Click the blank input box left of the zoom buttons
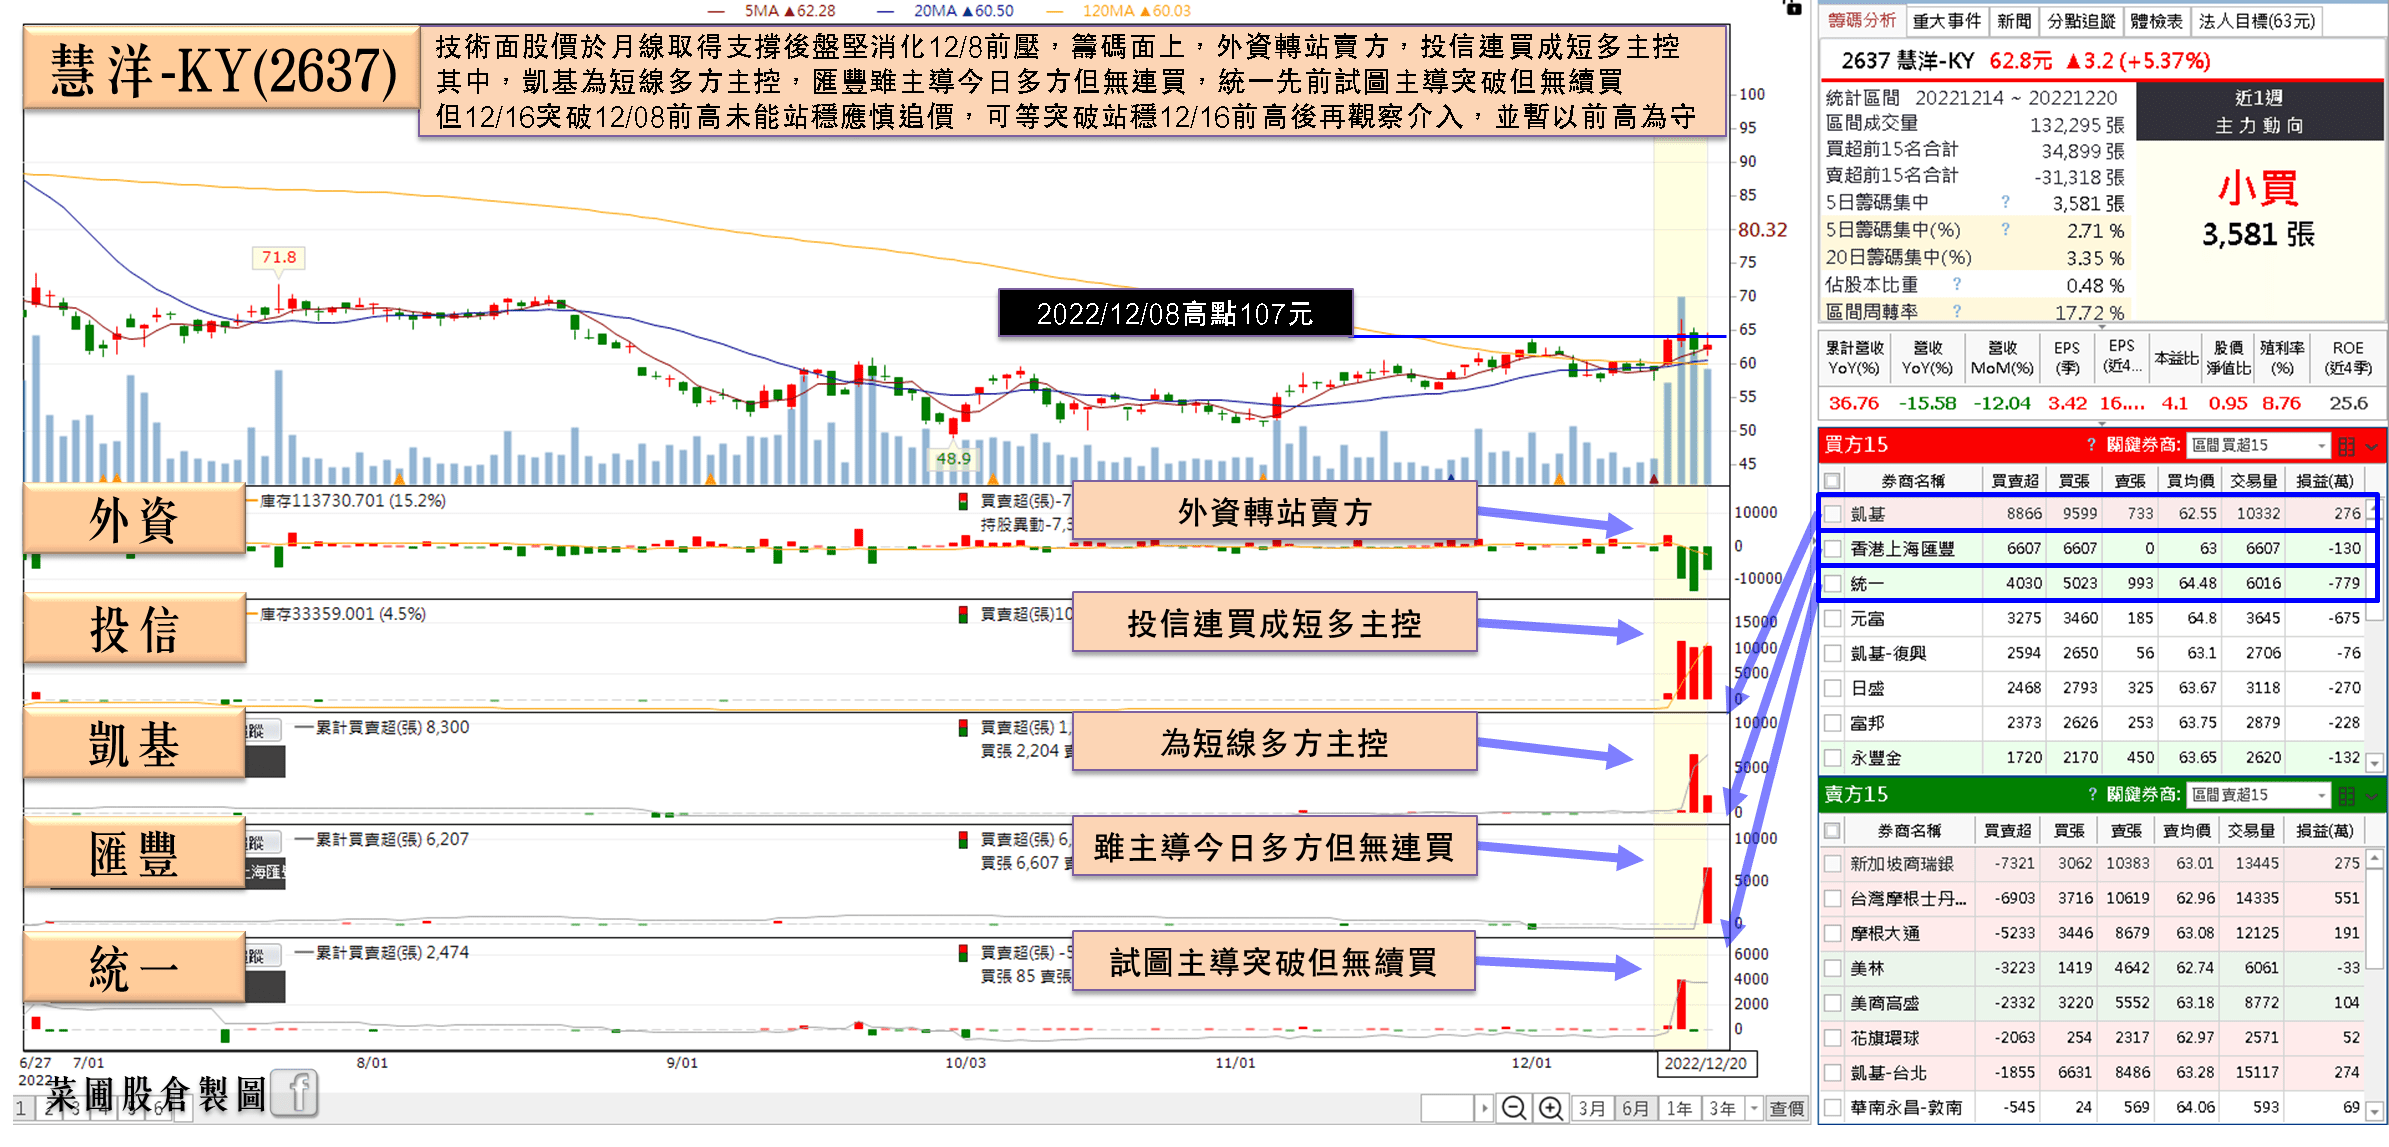This screenshot has width=2389, height=1147. coord(1447,1108)
